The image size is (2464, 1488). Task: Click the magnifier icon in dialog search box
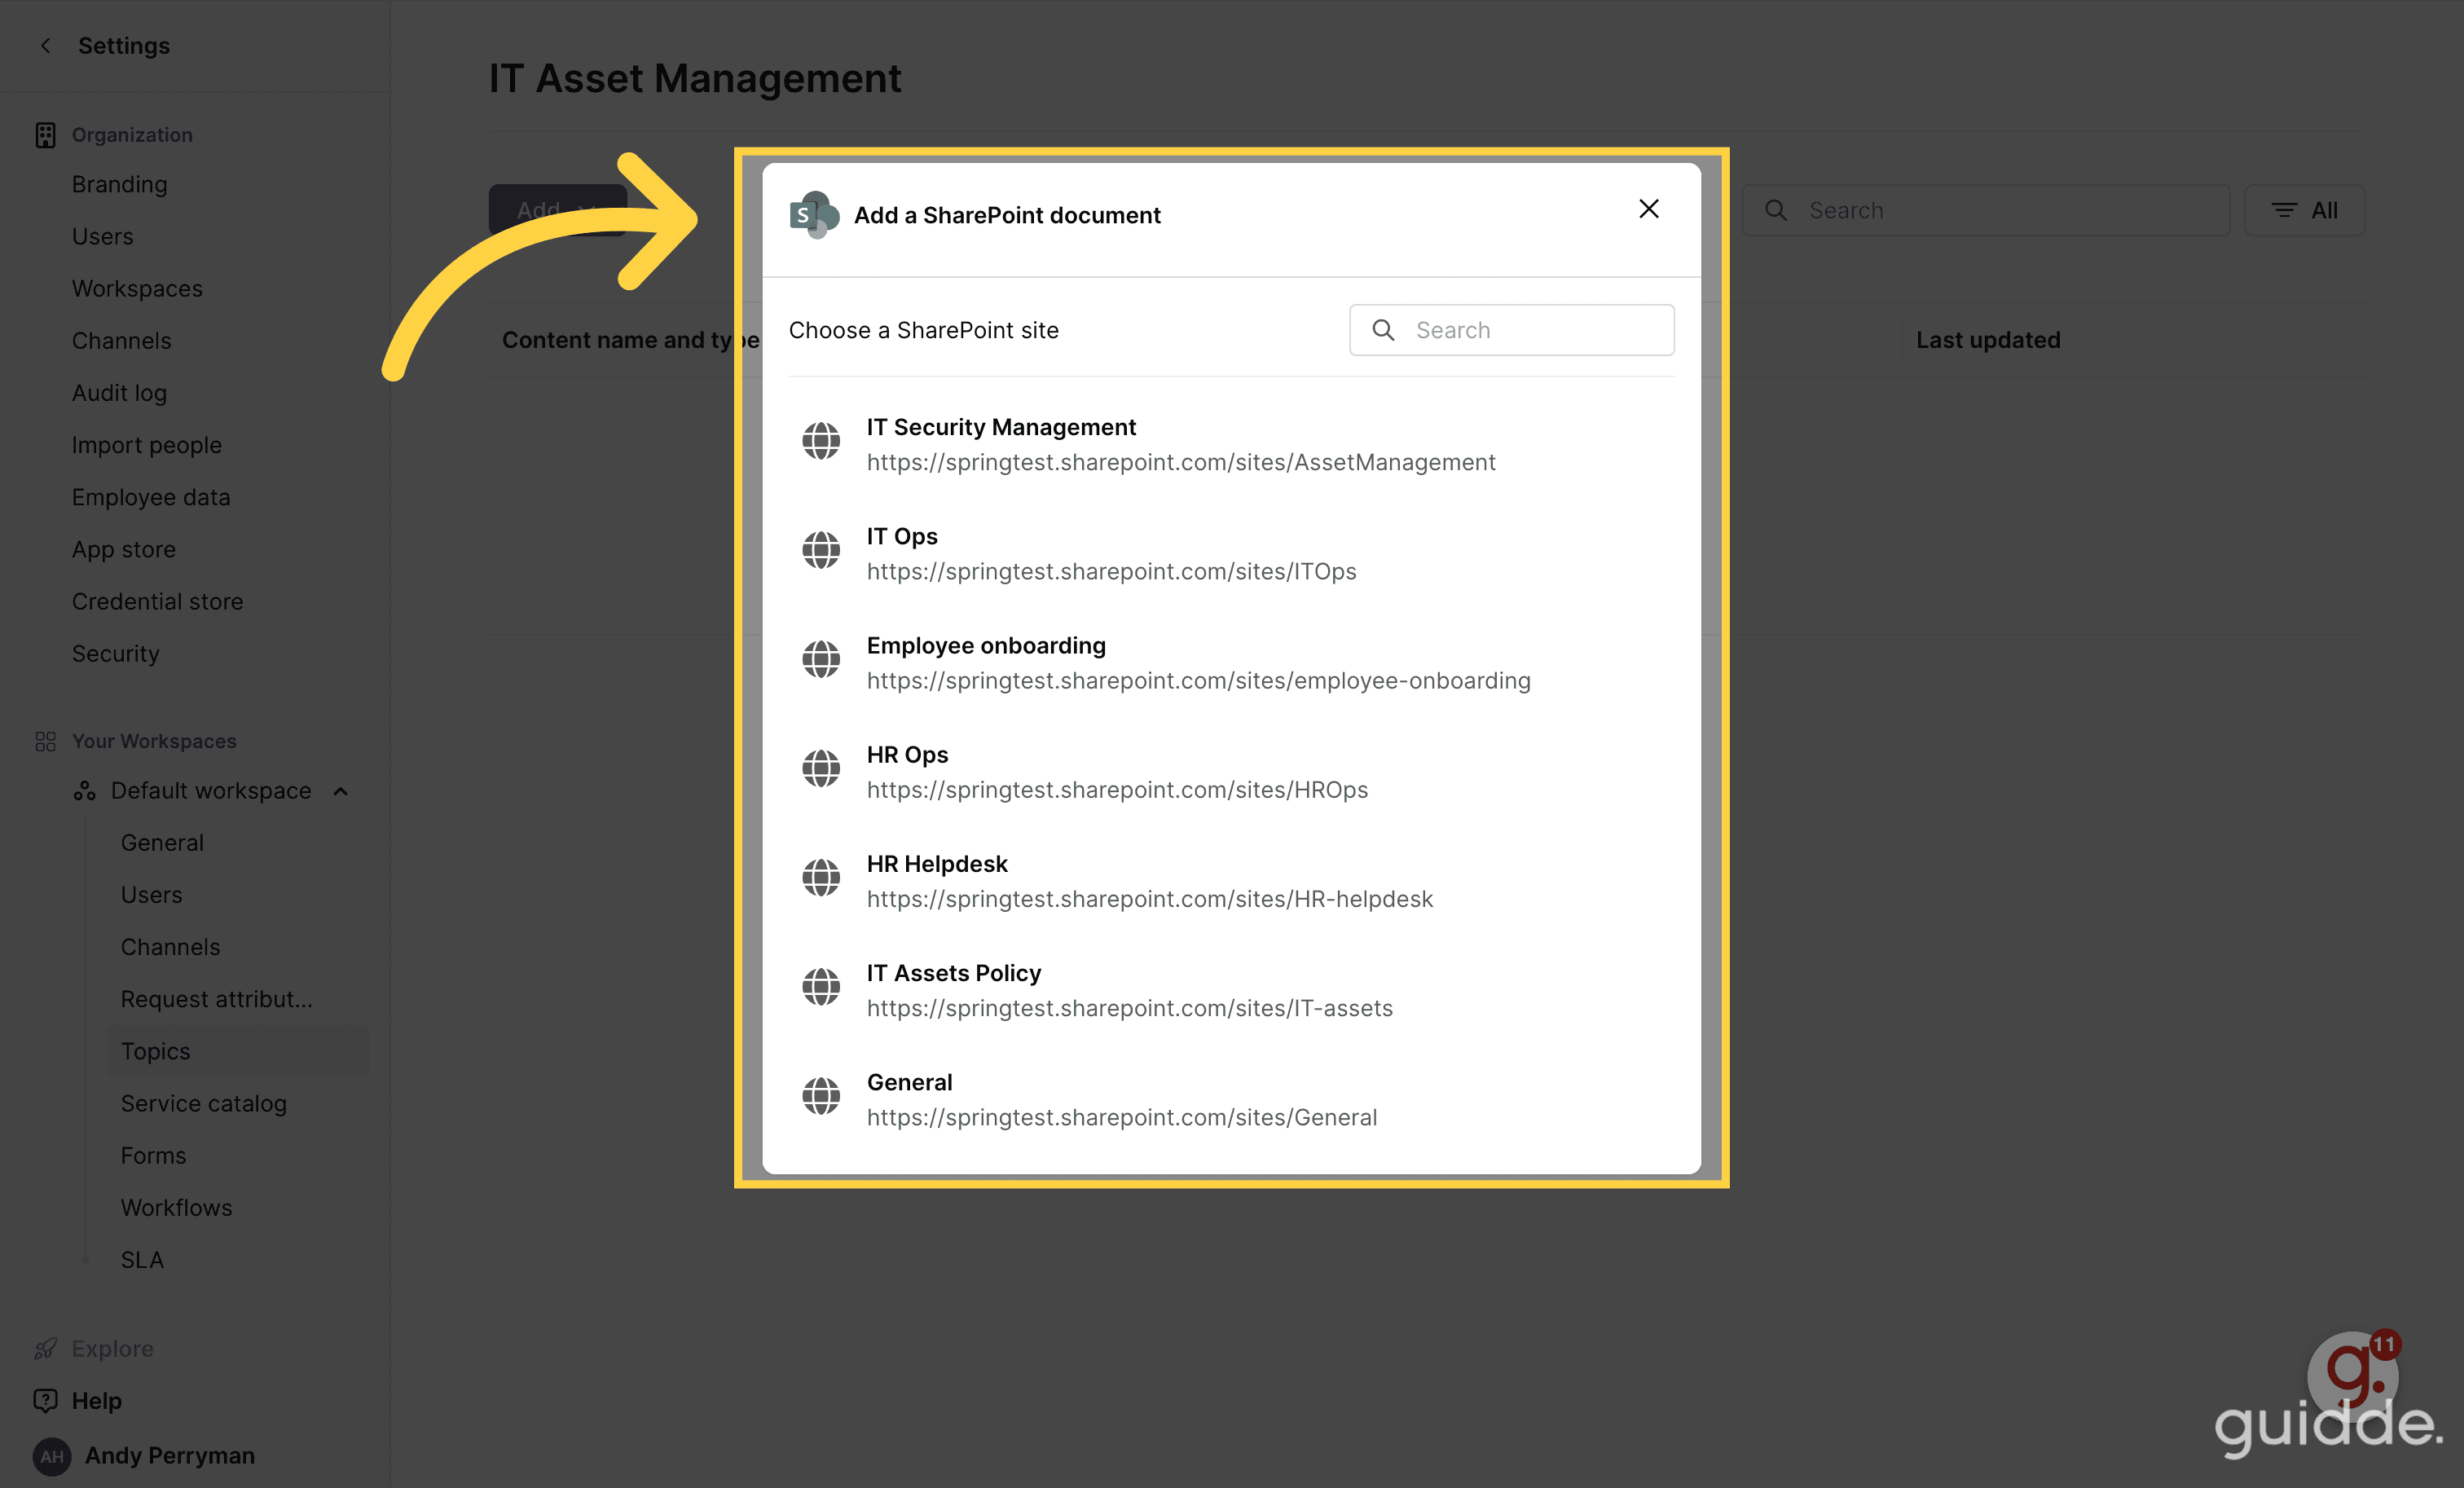pos(1383,330)
